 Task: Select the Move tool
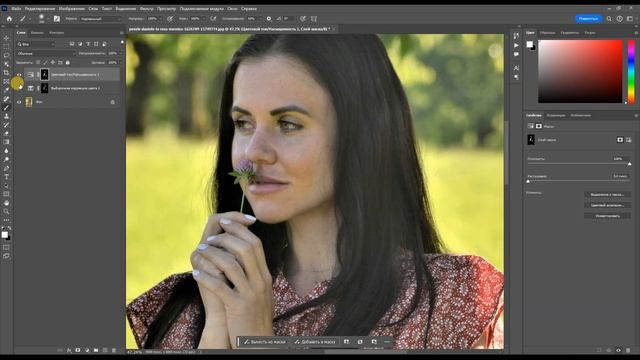(6, 38)
